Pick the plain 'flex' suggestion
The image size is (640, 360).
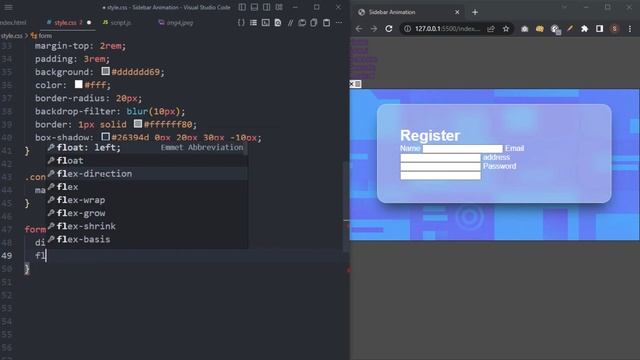[x=147, y=187]
